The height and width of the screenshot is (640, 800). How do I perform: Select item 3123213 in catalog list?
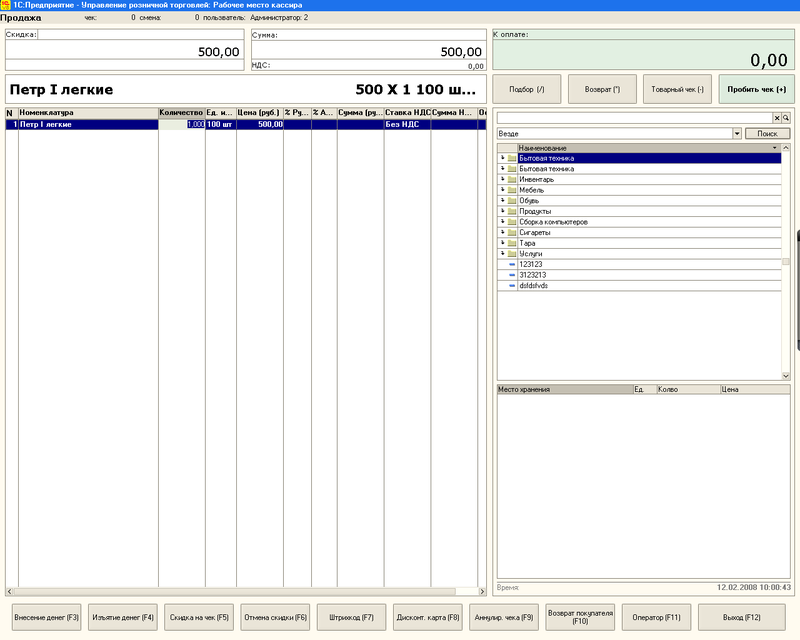tap(639, 275)
